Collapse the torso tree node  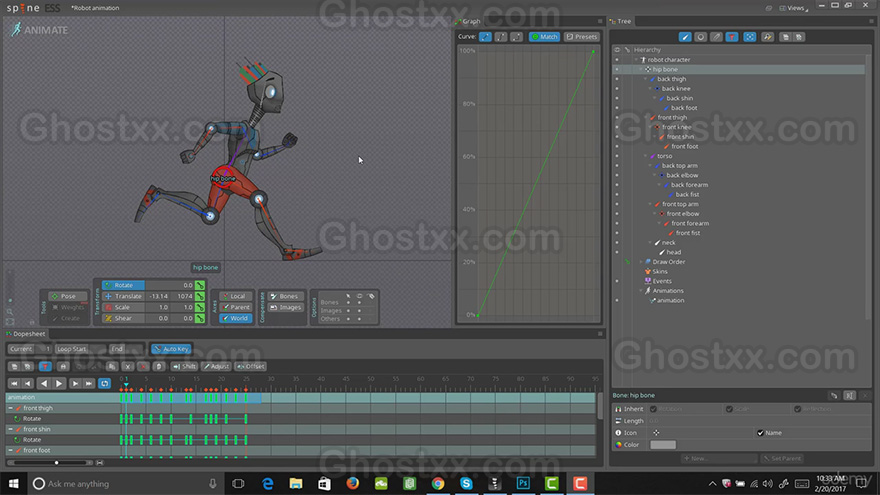pos(645,156)
